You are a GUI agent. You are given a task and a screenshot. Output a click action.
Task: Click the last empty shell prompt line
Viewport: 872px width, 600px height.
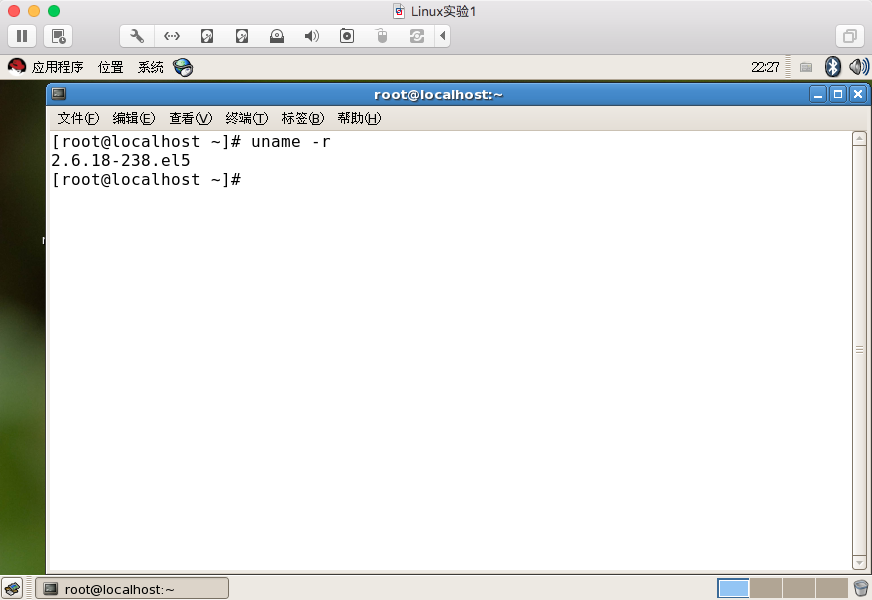pyautogui.click(x=146, y=180)
